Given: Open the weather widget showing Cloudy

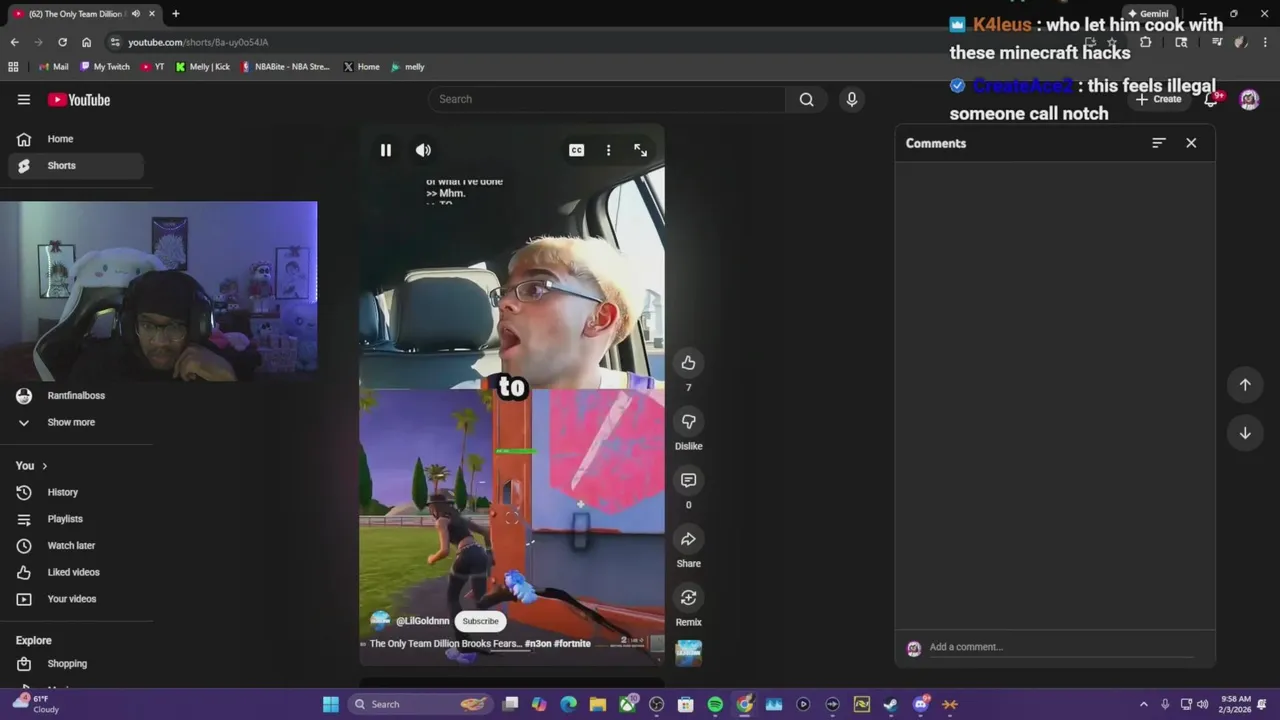Looking at the screenshot, I should (36, 704).
